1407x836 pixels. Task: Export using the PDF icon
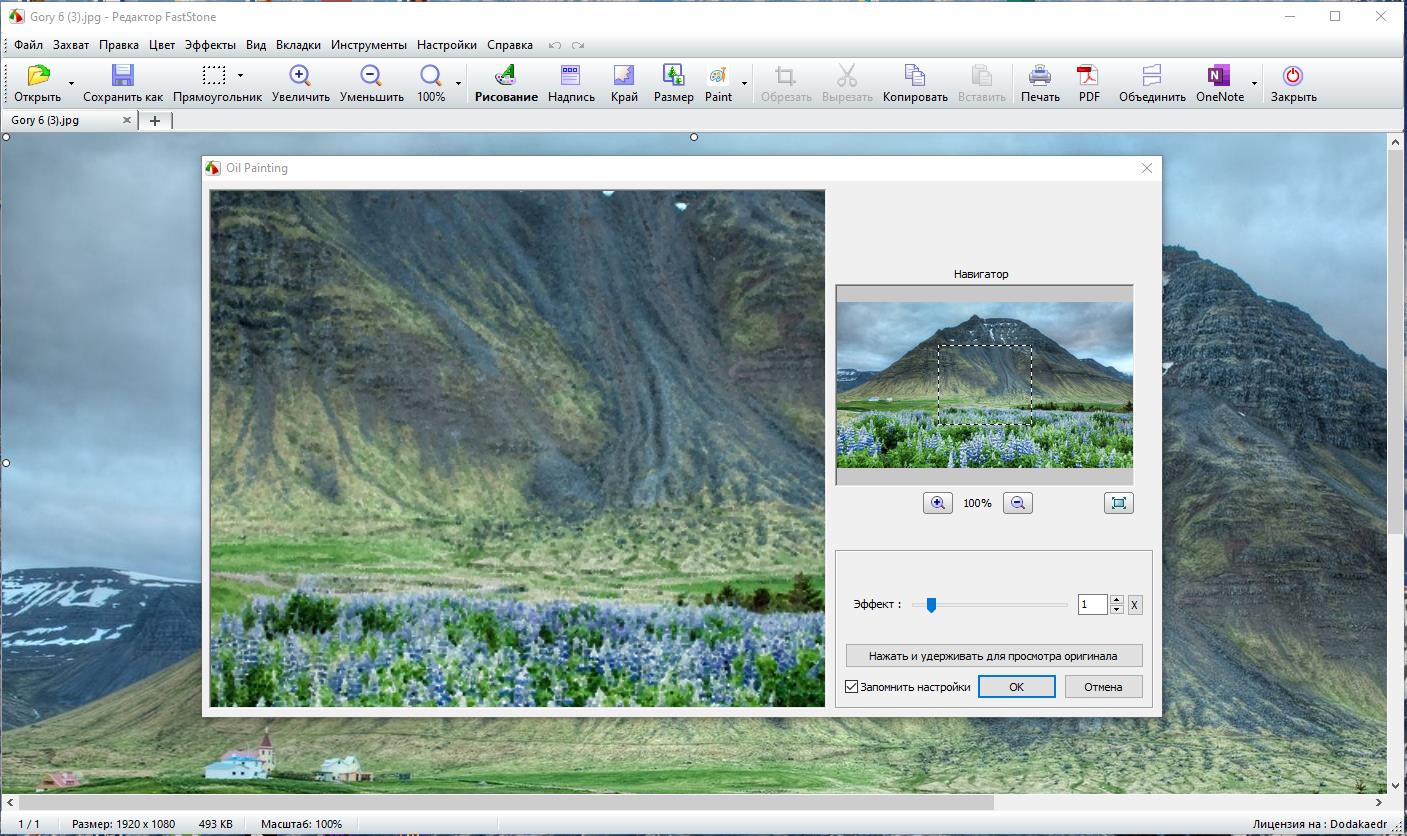pos(1088,76)
